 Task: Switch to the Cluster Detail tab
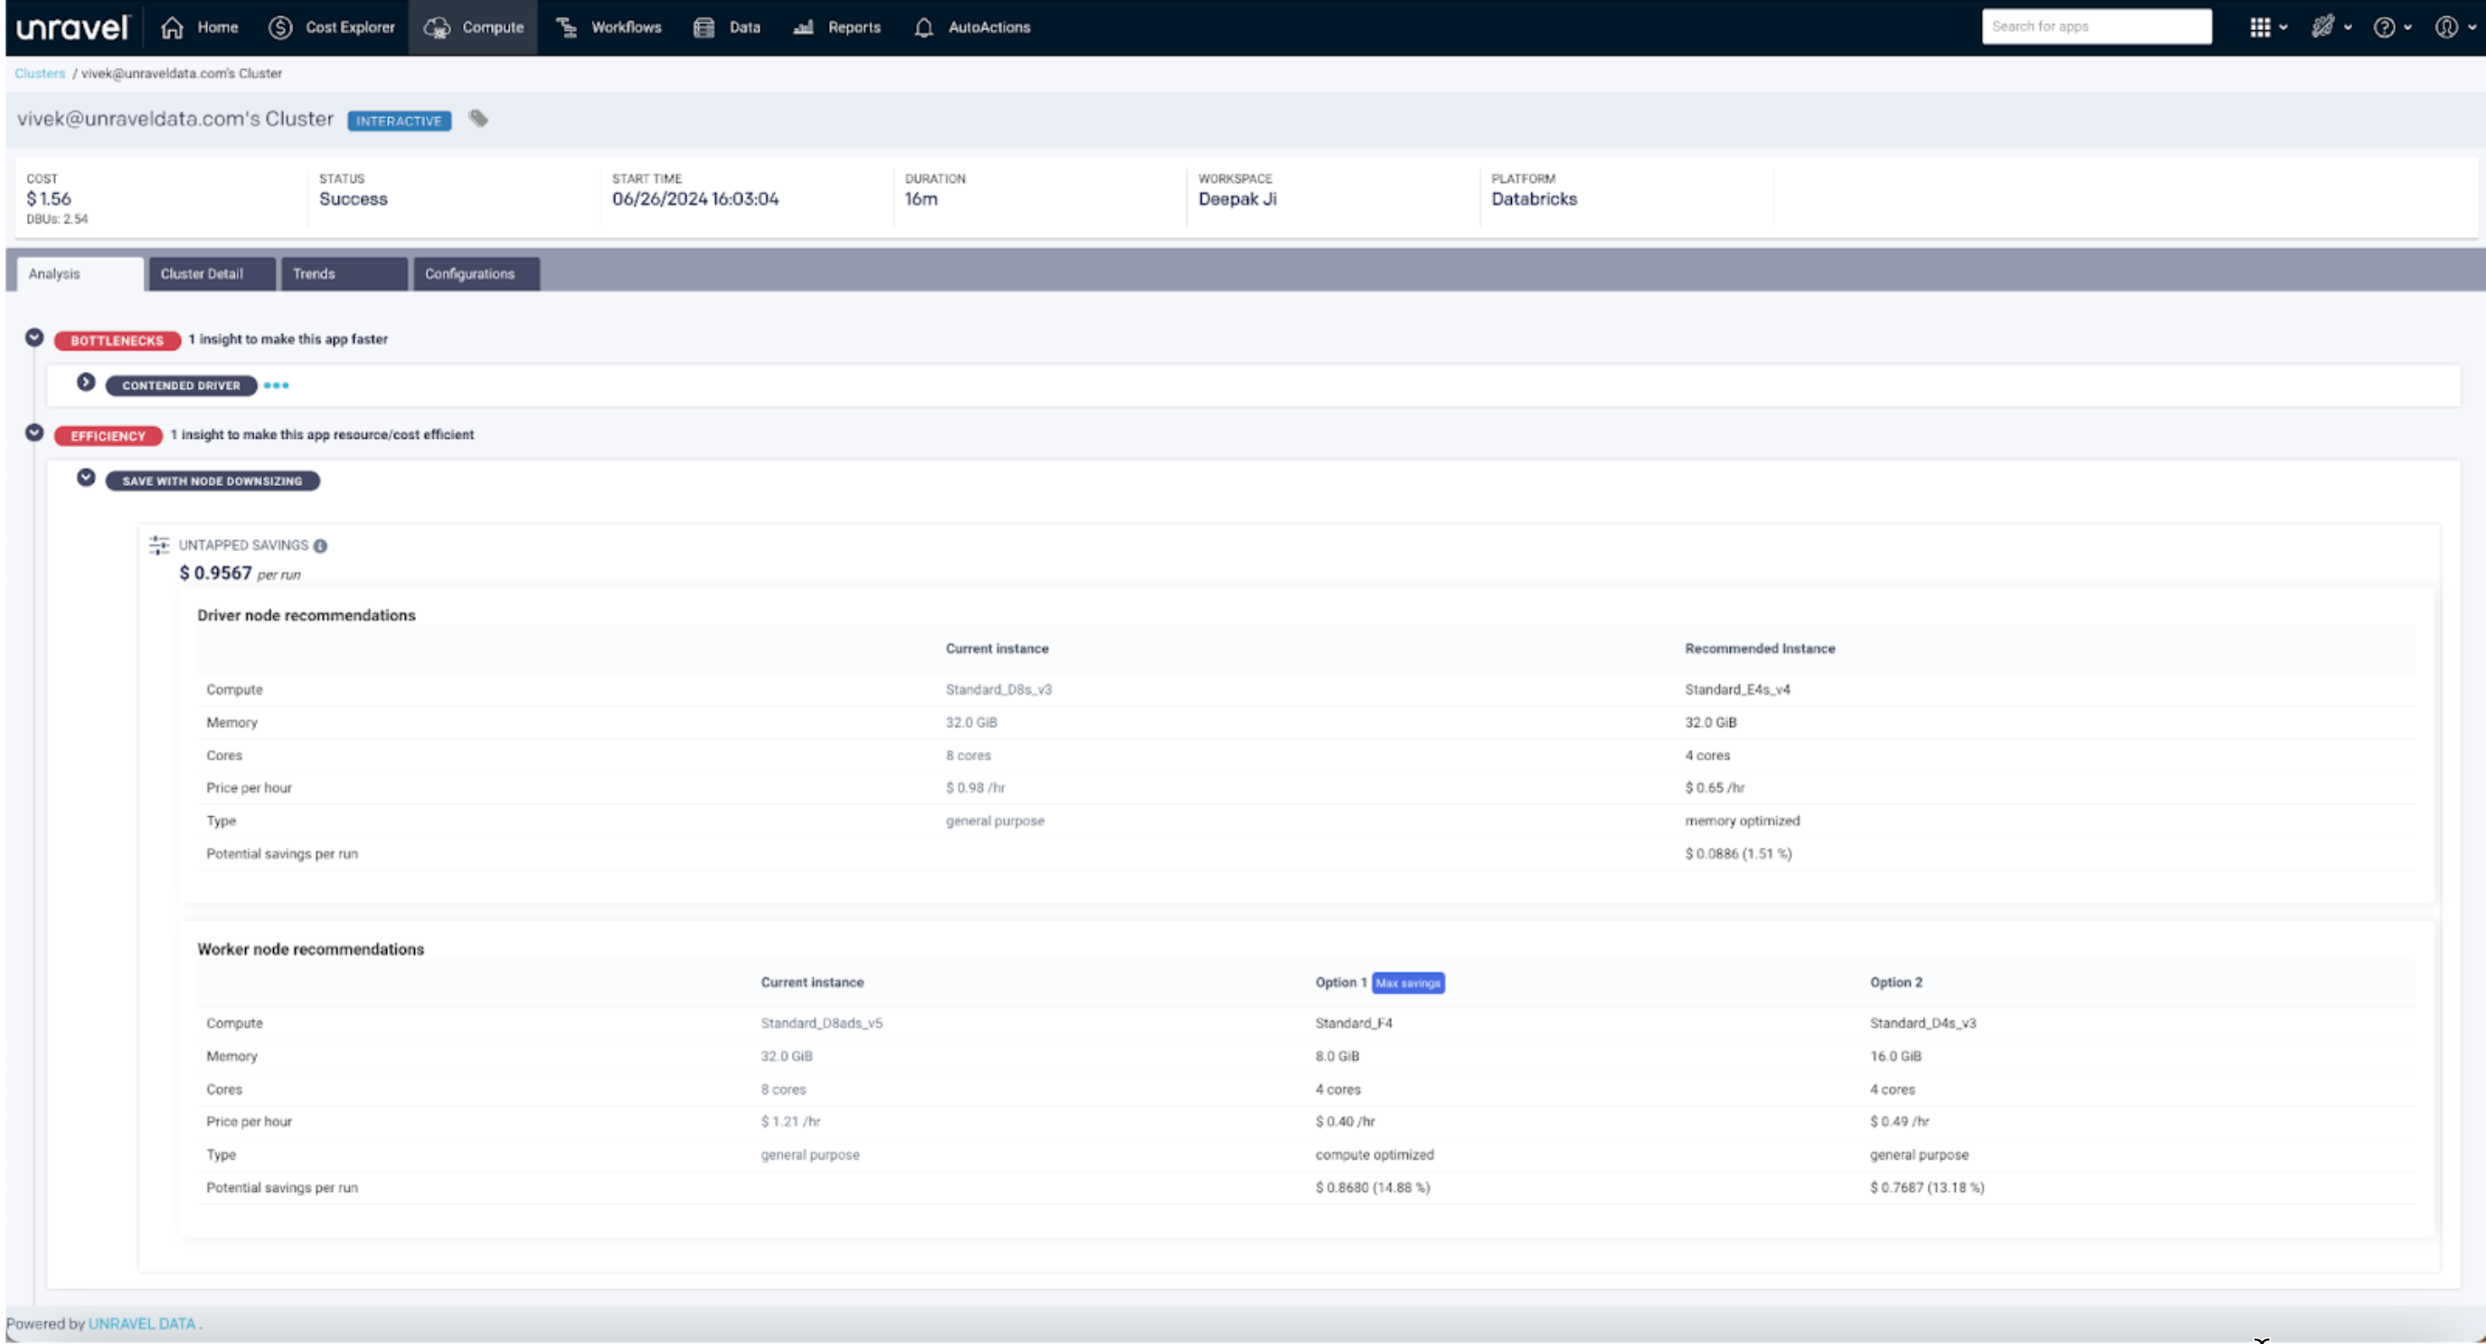(202, 273)
